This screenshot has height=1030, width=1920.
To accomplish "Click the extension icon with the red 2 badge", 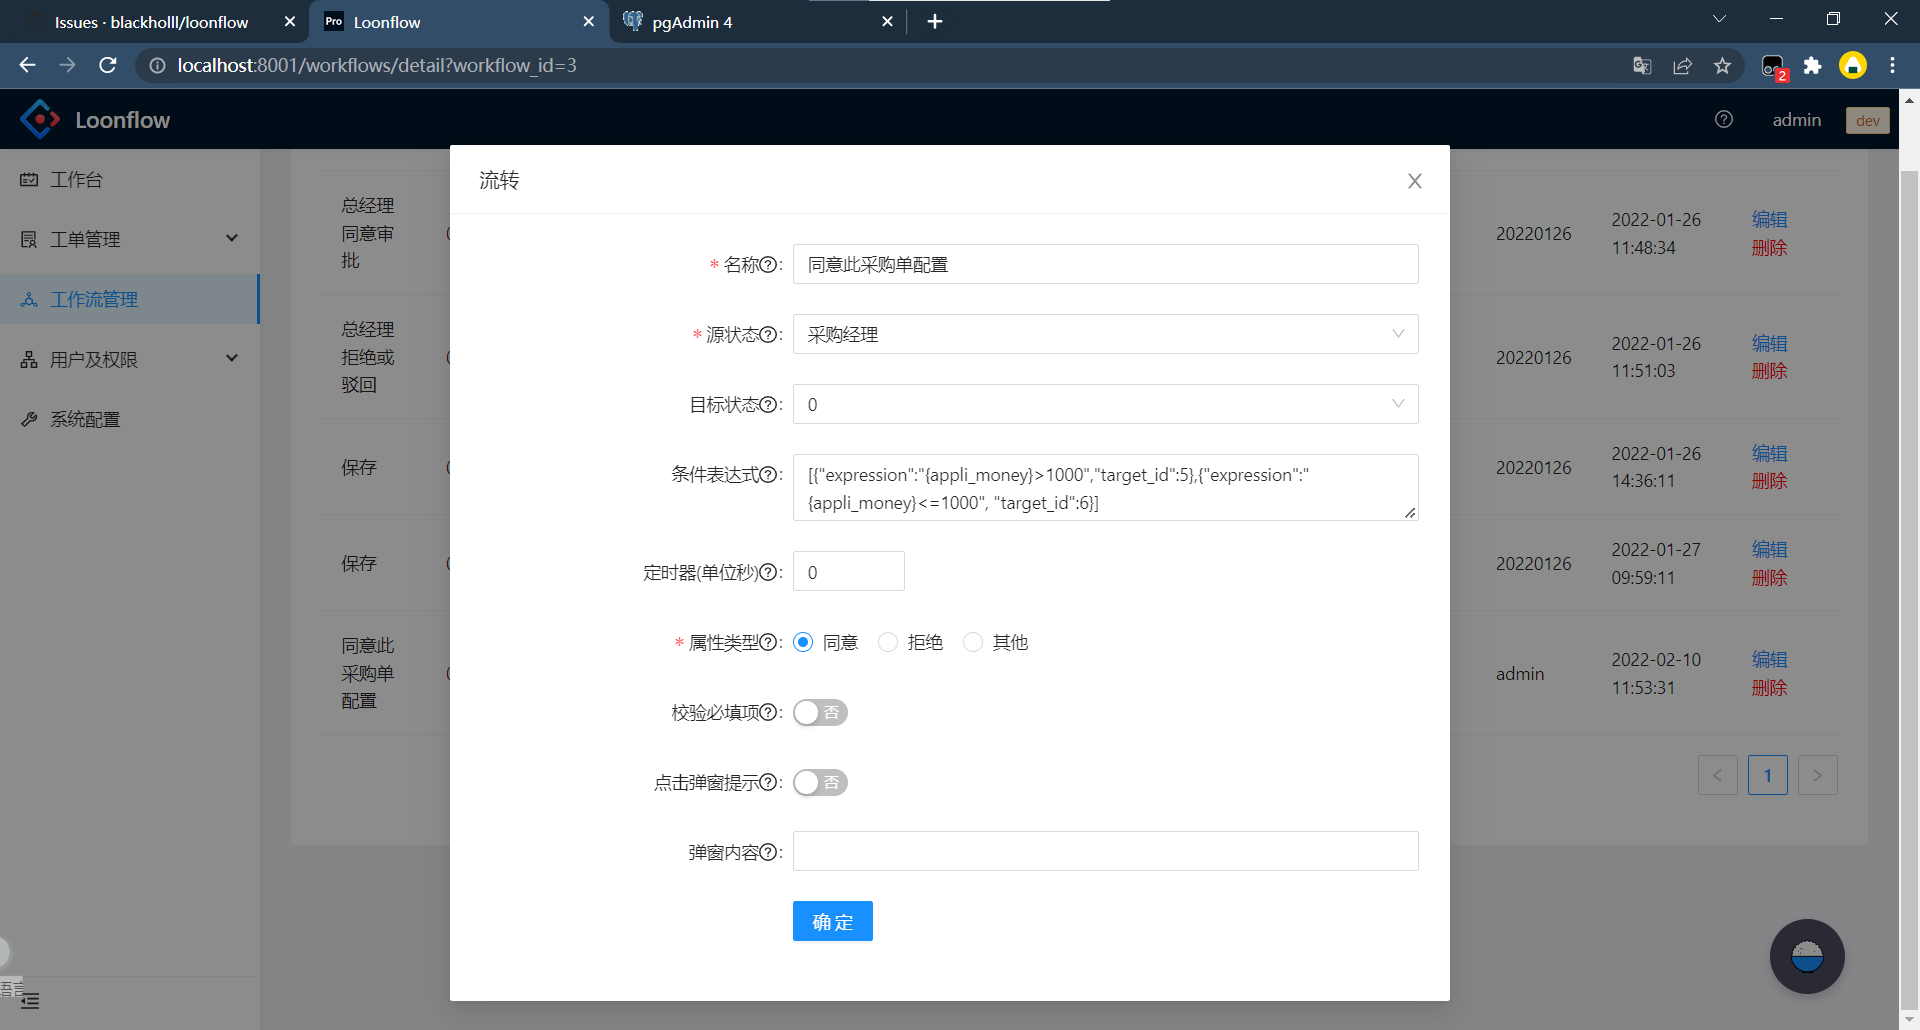I will (x=1773, y=67).
